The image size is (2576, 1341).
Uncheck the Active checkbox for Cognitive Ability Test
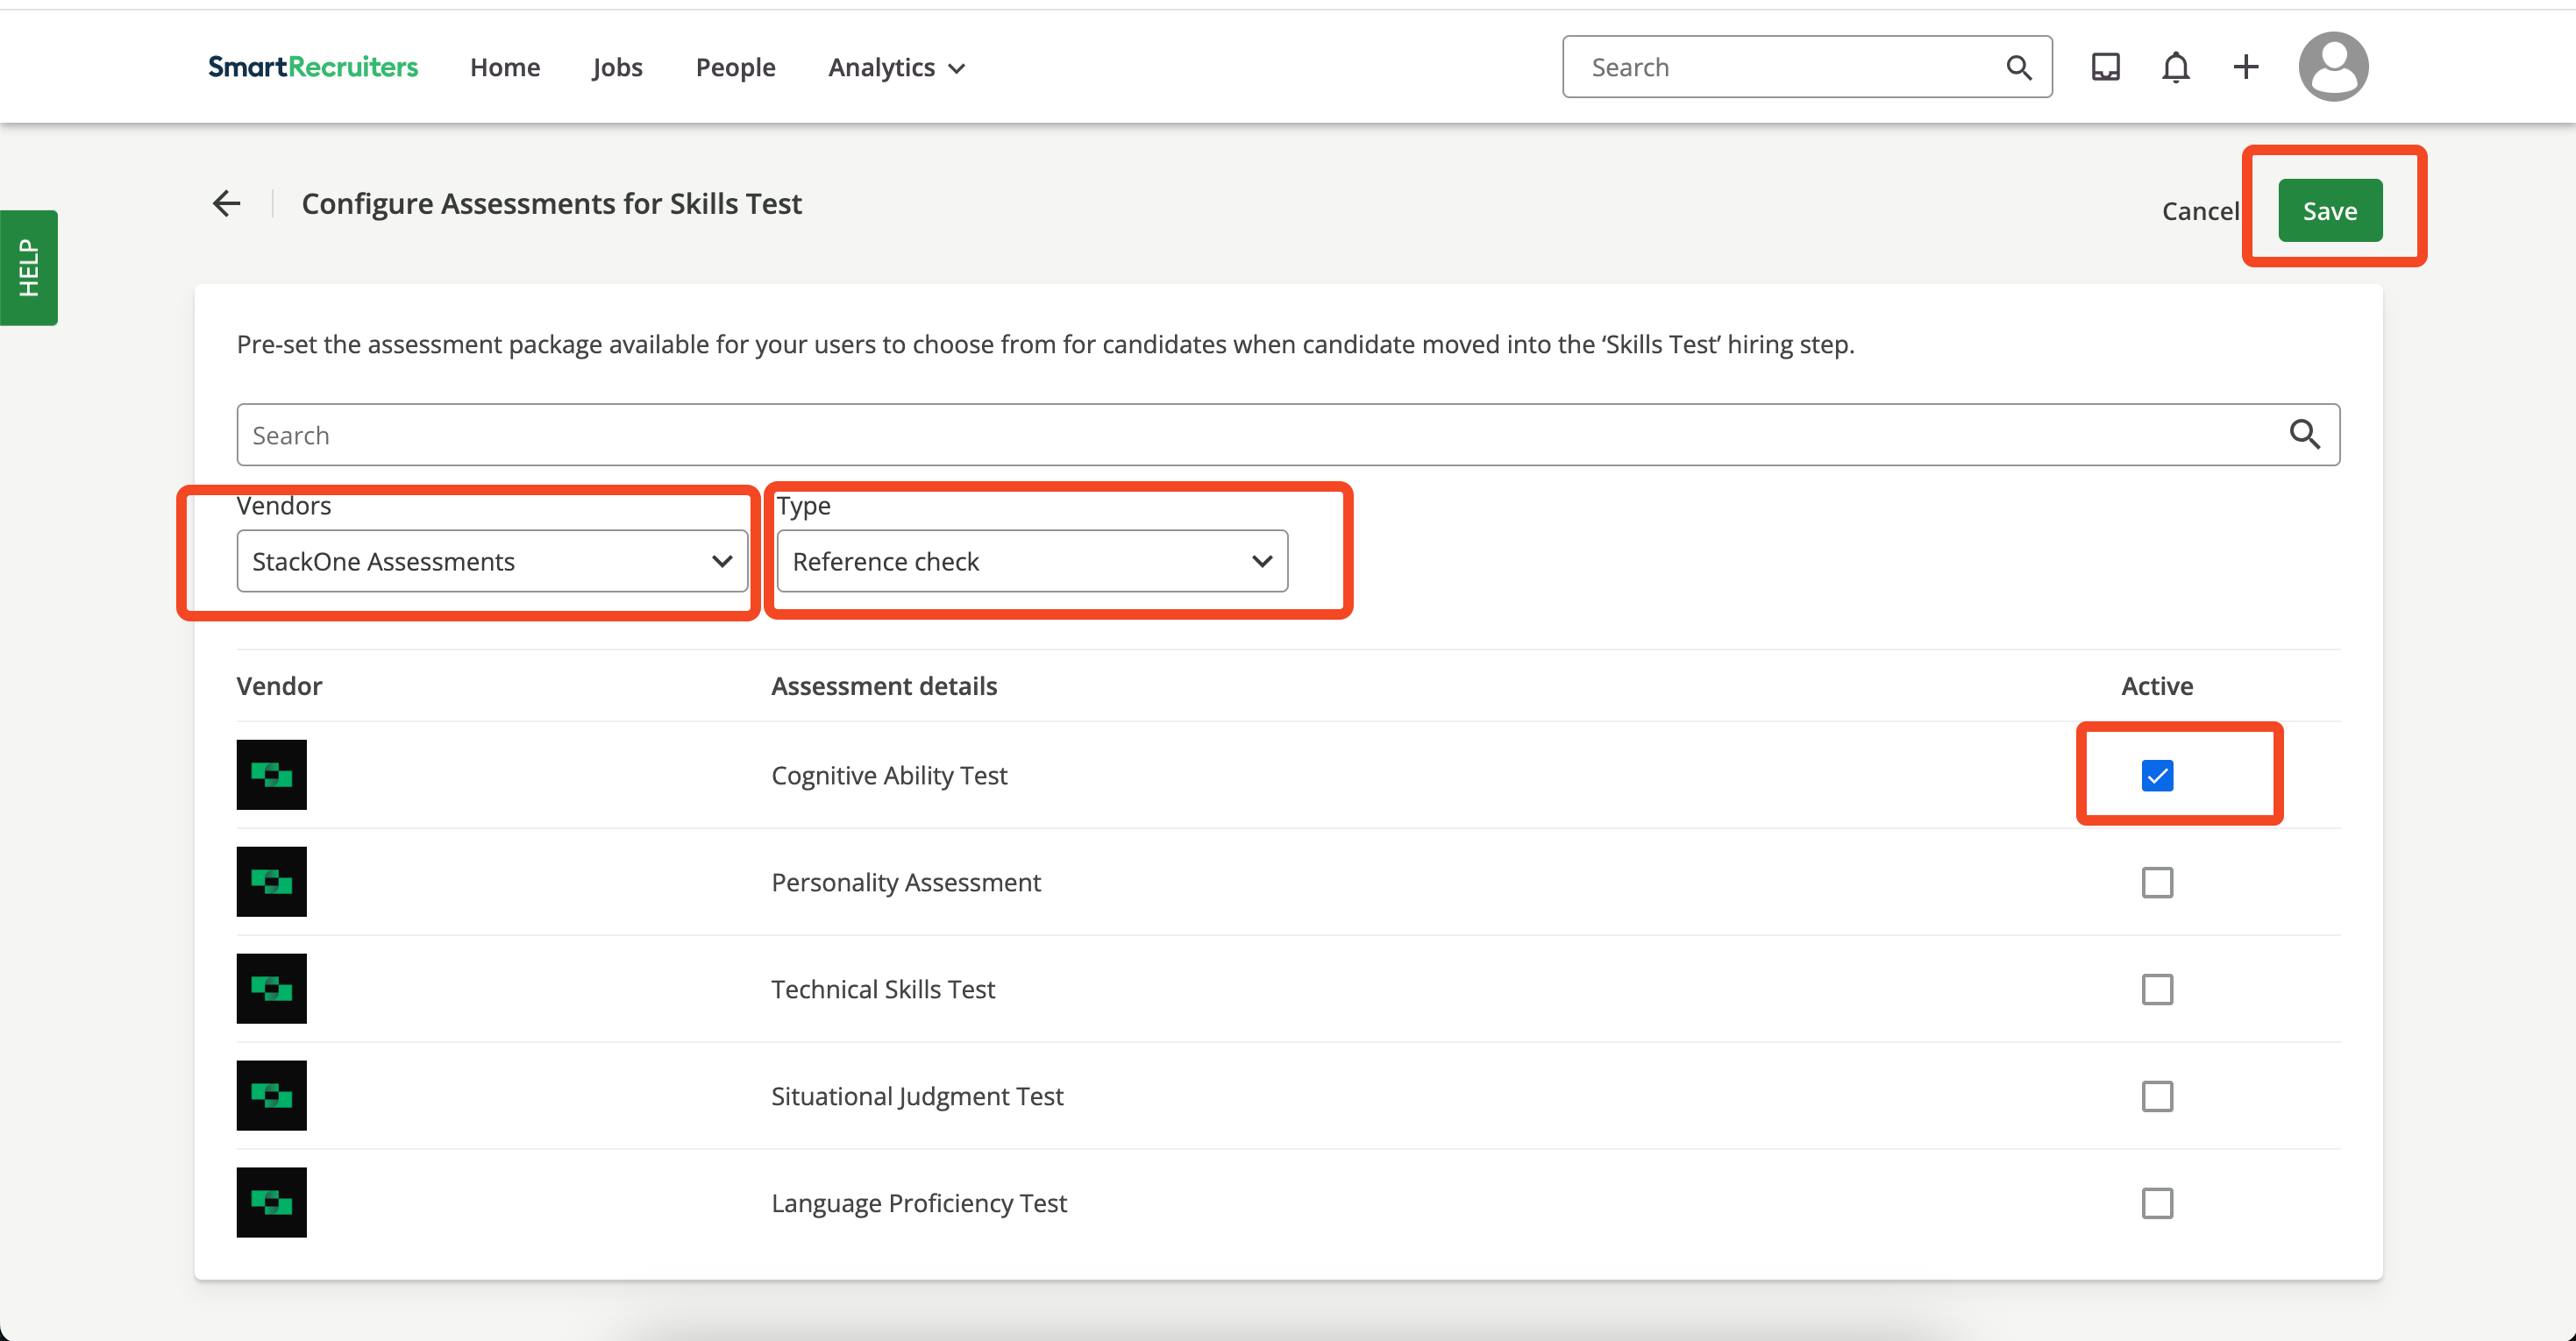2157,775
